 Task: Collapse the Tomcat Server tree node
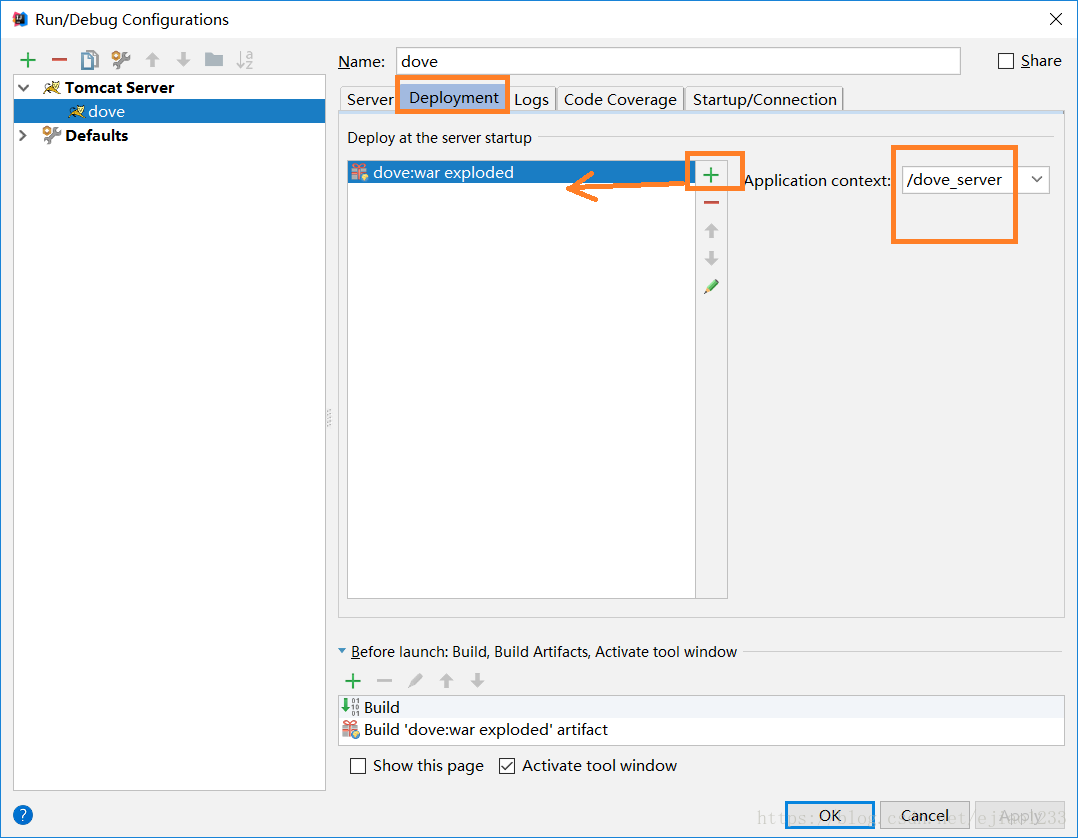(22, 87)
